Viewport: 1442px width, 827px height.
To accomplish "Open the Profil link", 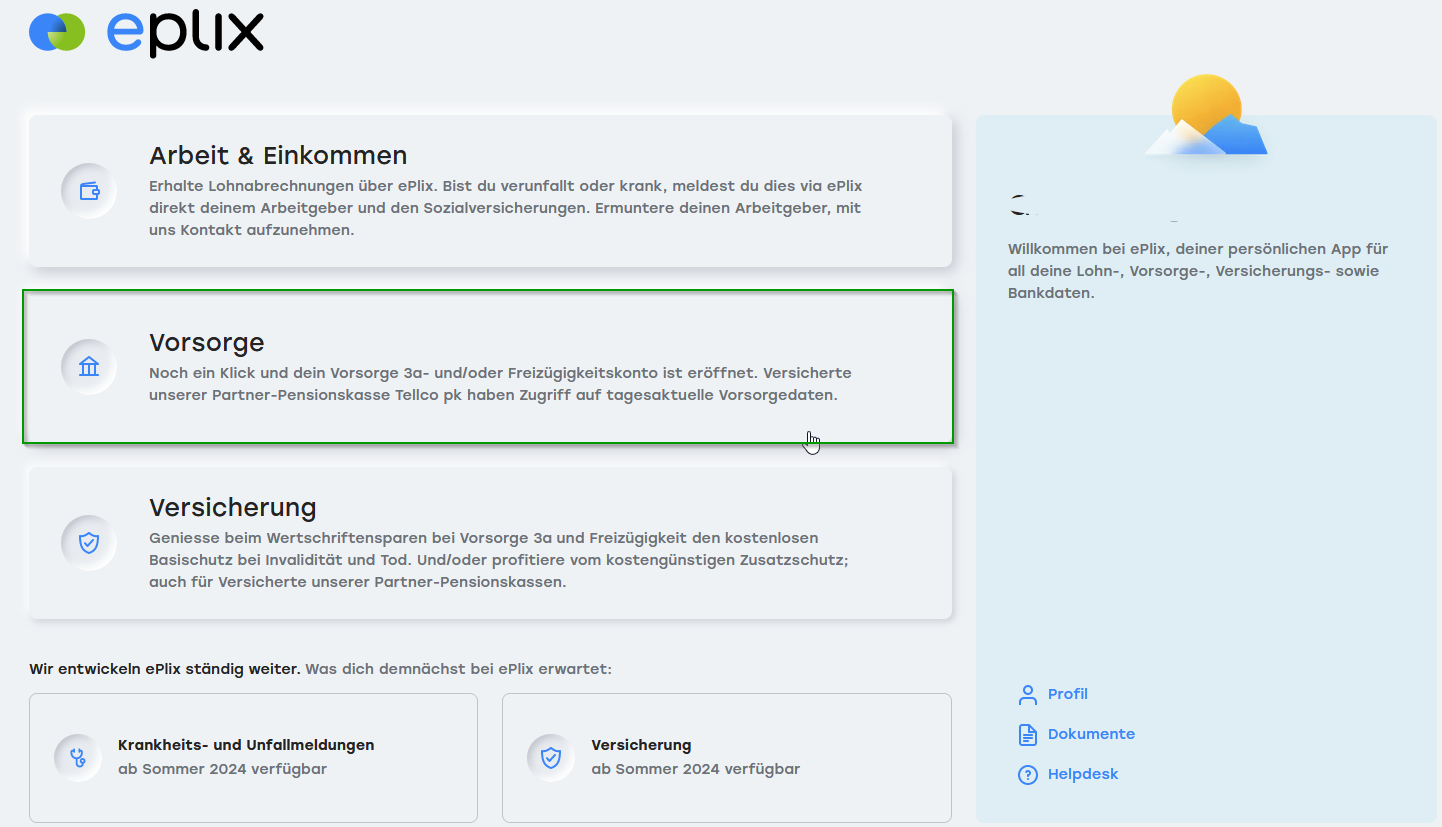I will (x=1067, y=693).
